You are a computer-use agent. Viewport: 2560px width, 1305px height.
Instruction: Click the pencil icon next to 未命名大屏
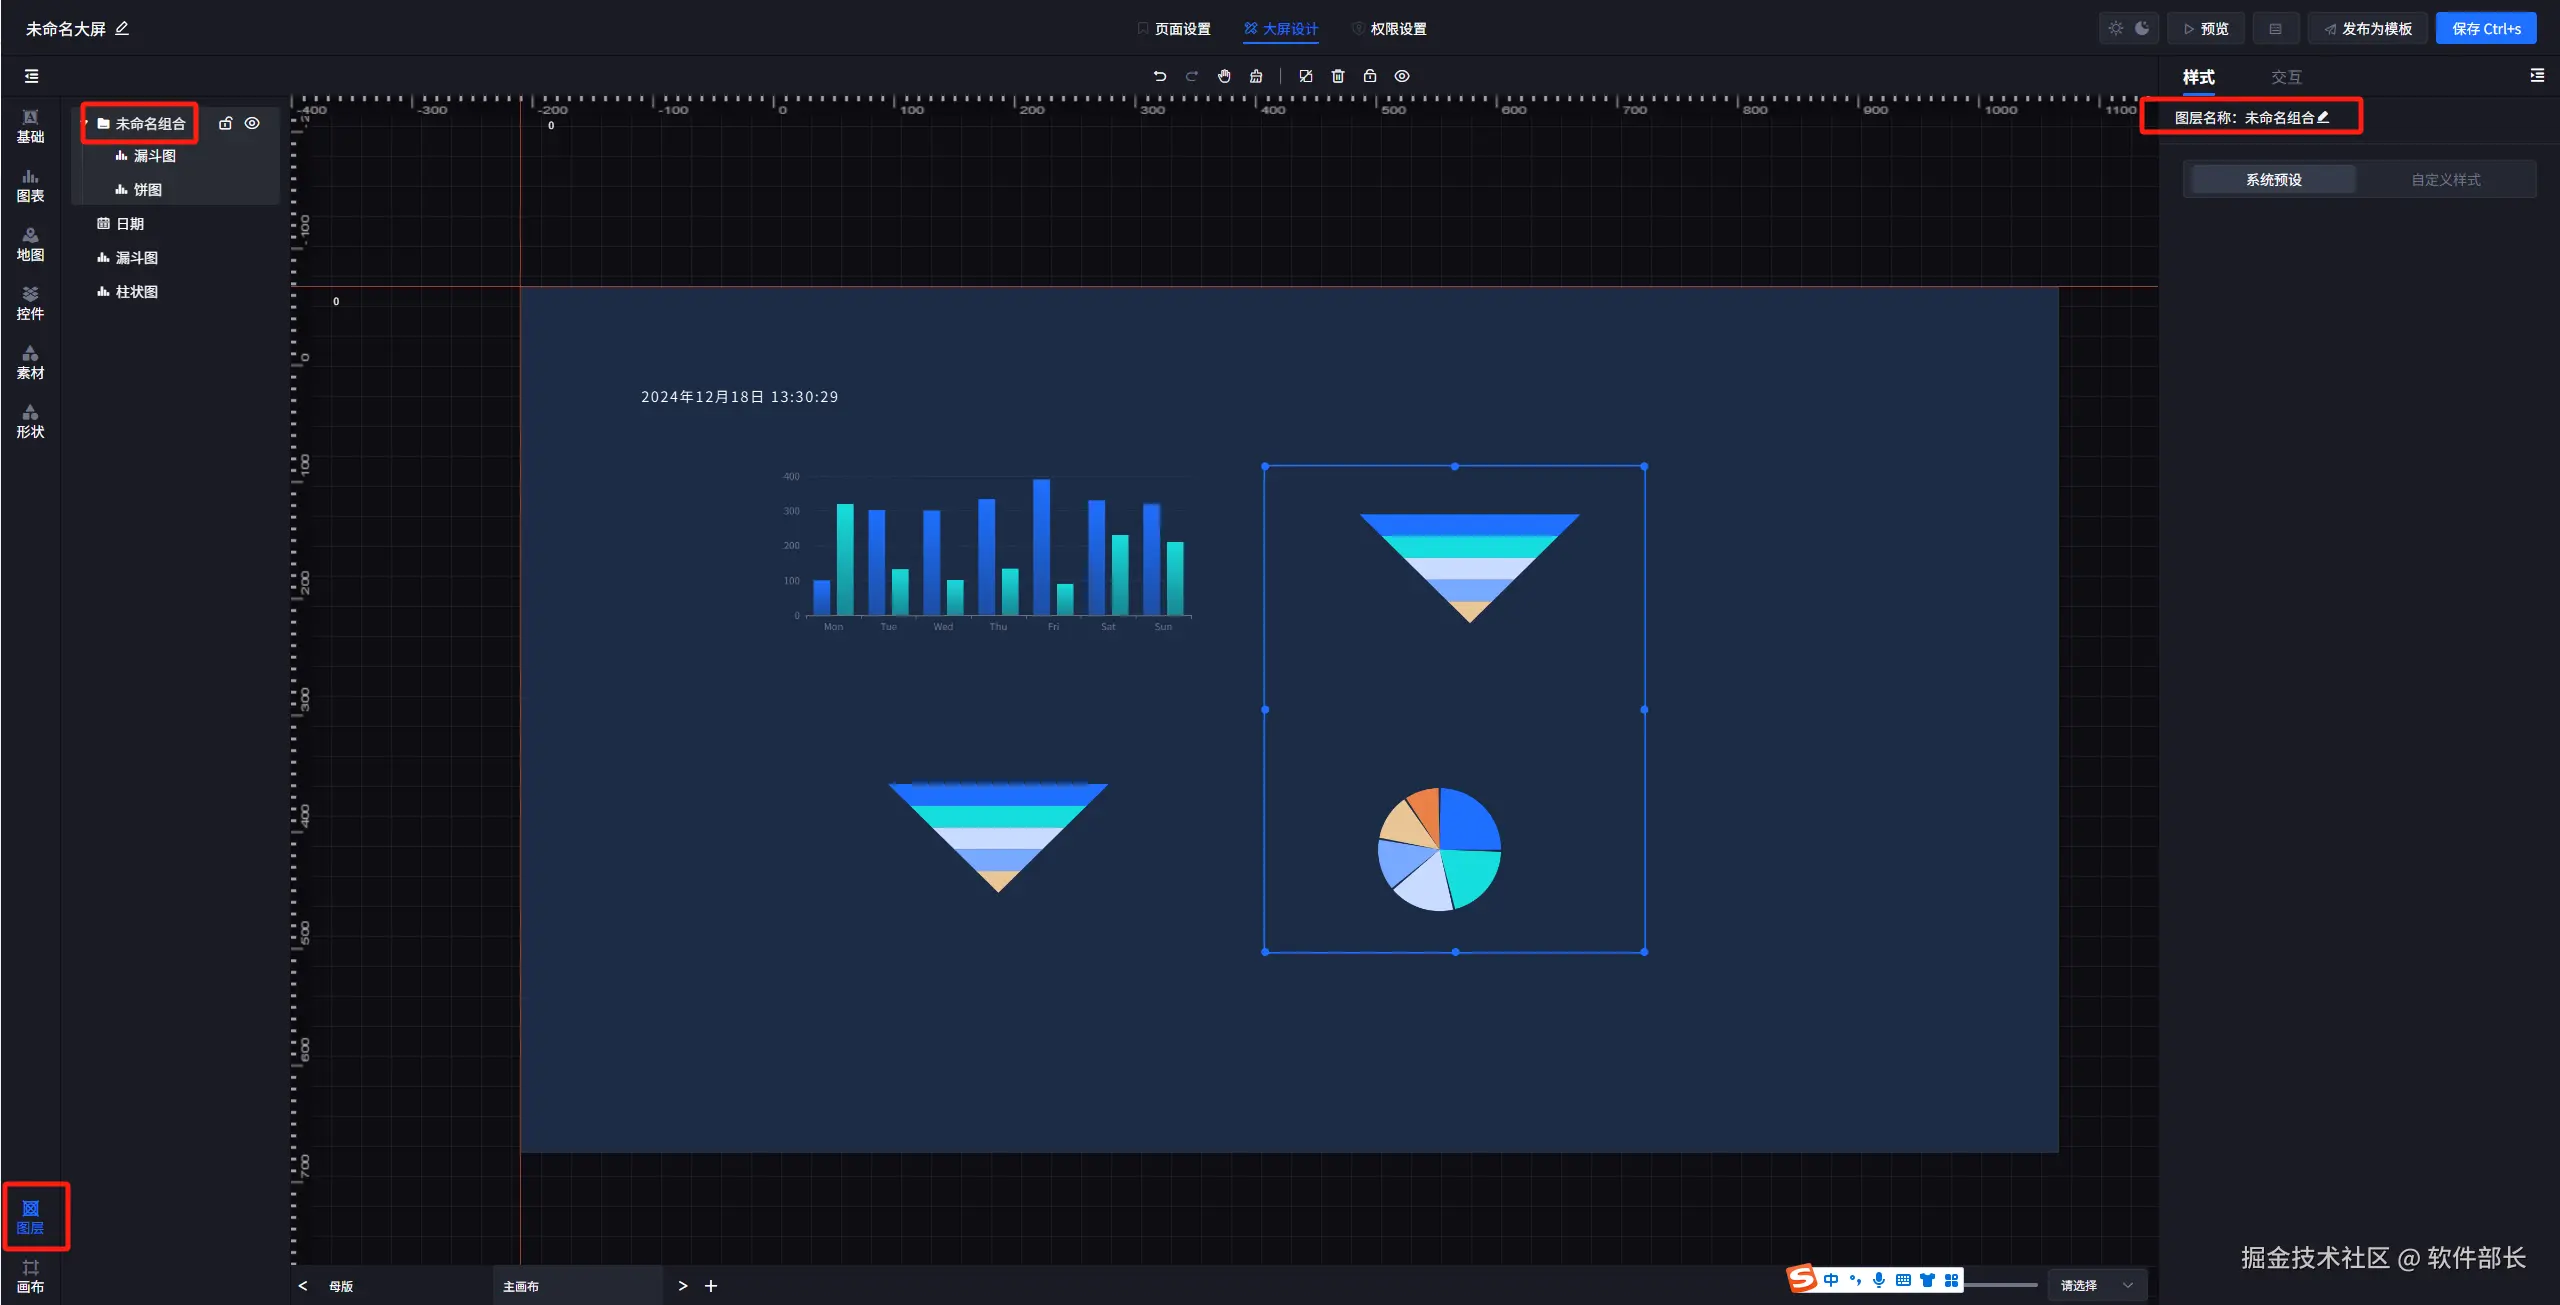tap(122, 28)
